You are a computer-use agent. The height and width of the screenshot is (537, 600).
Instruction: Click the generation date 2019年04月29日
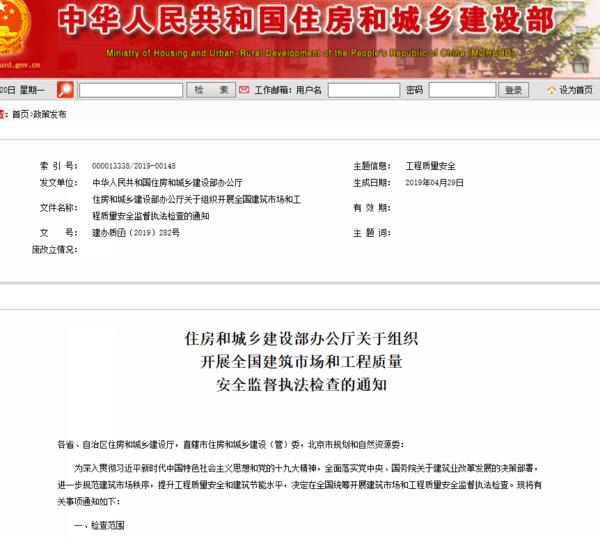pos(436,183)
